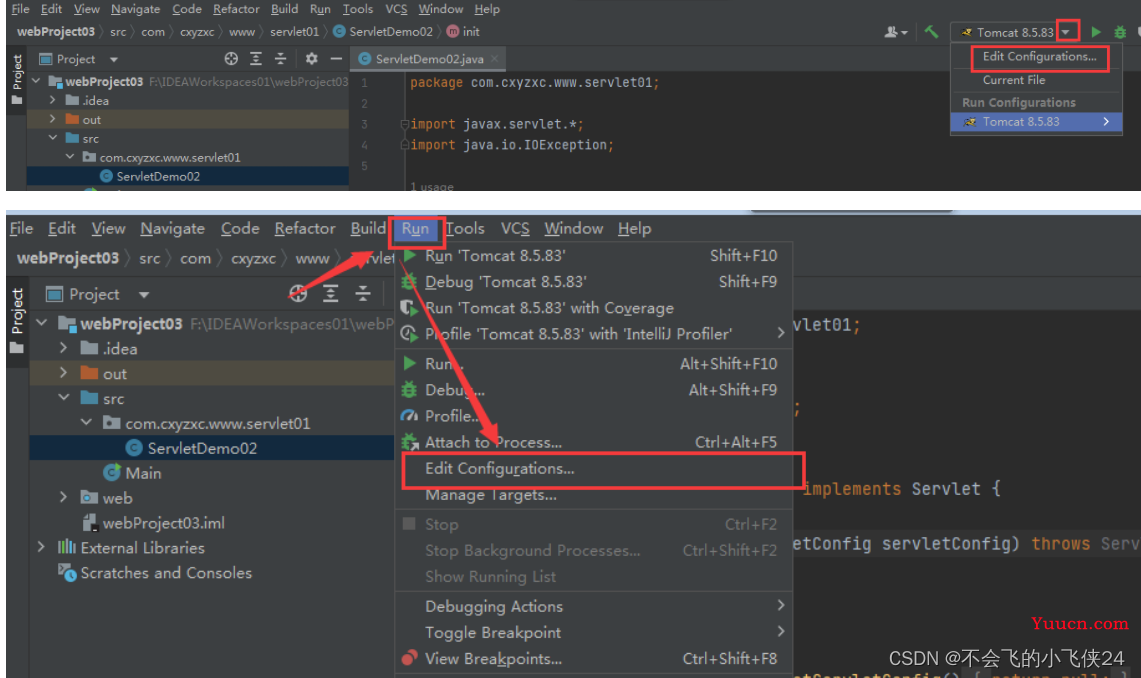Expand Tomcat 8.5.83 submenu under Run Configurations
The height and width of the screenshot is (678, 1141).
(x=1106, y=121)
